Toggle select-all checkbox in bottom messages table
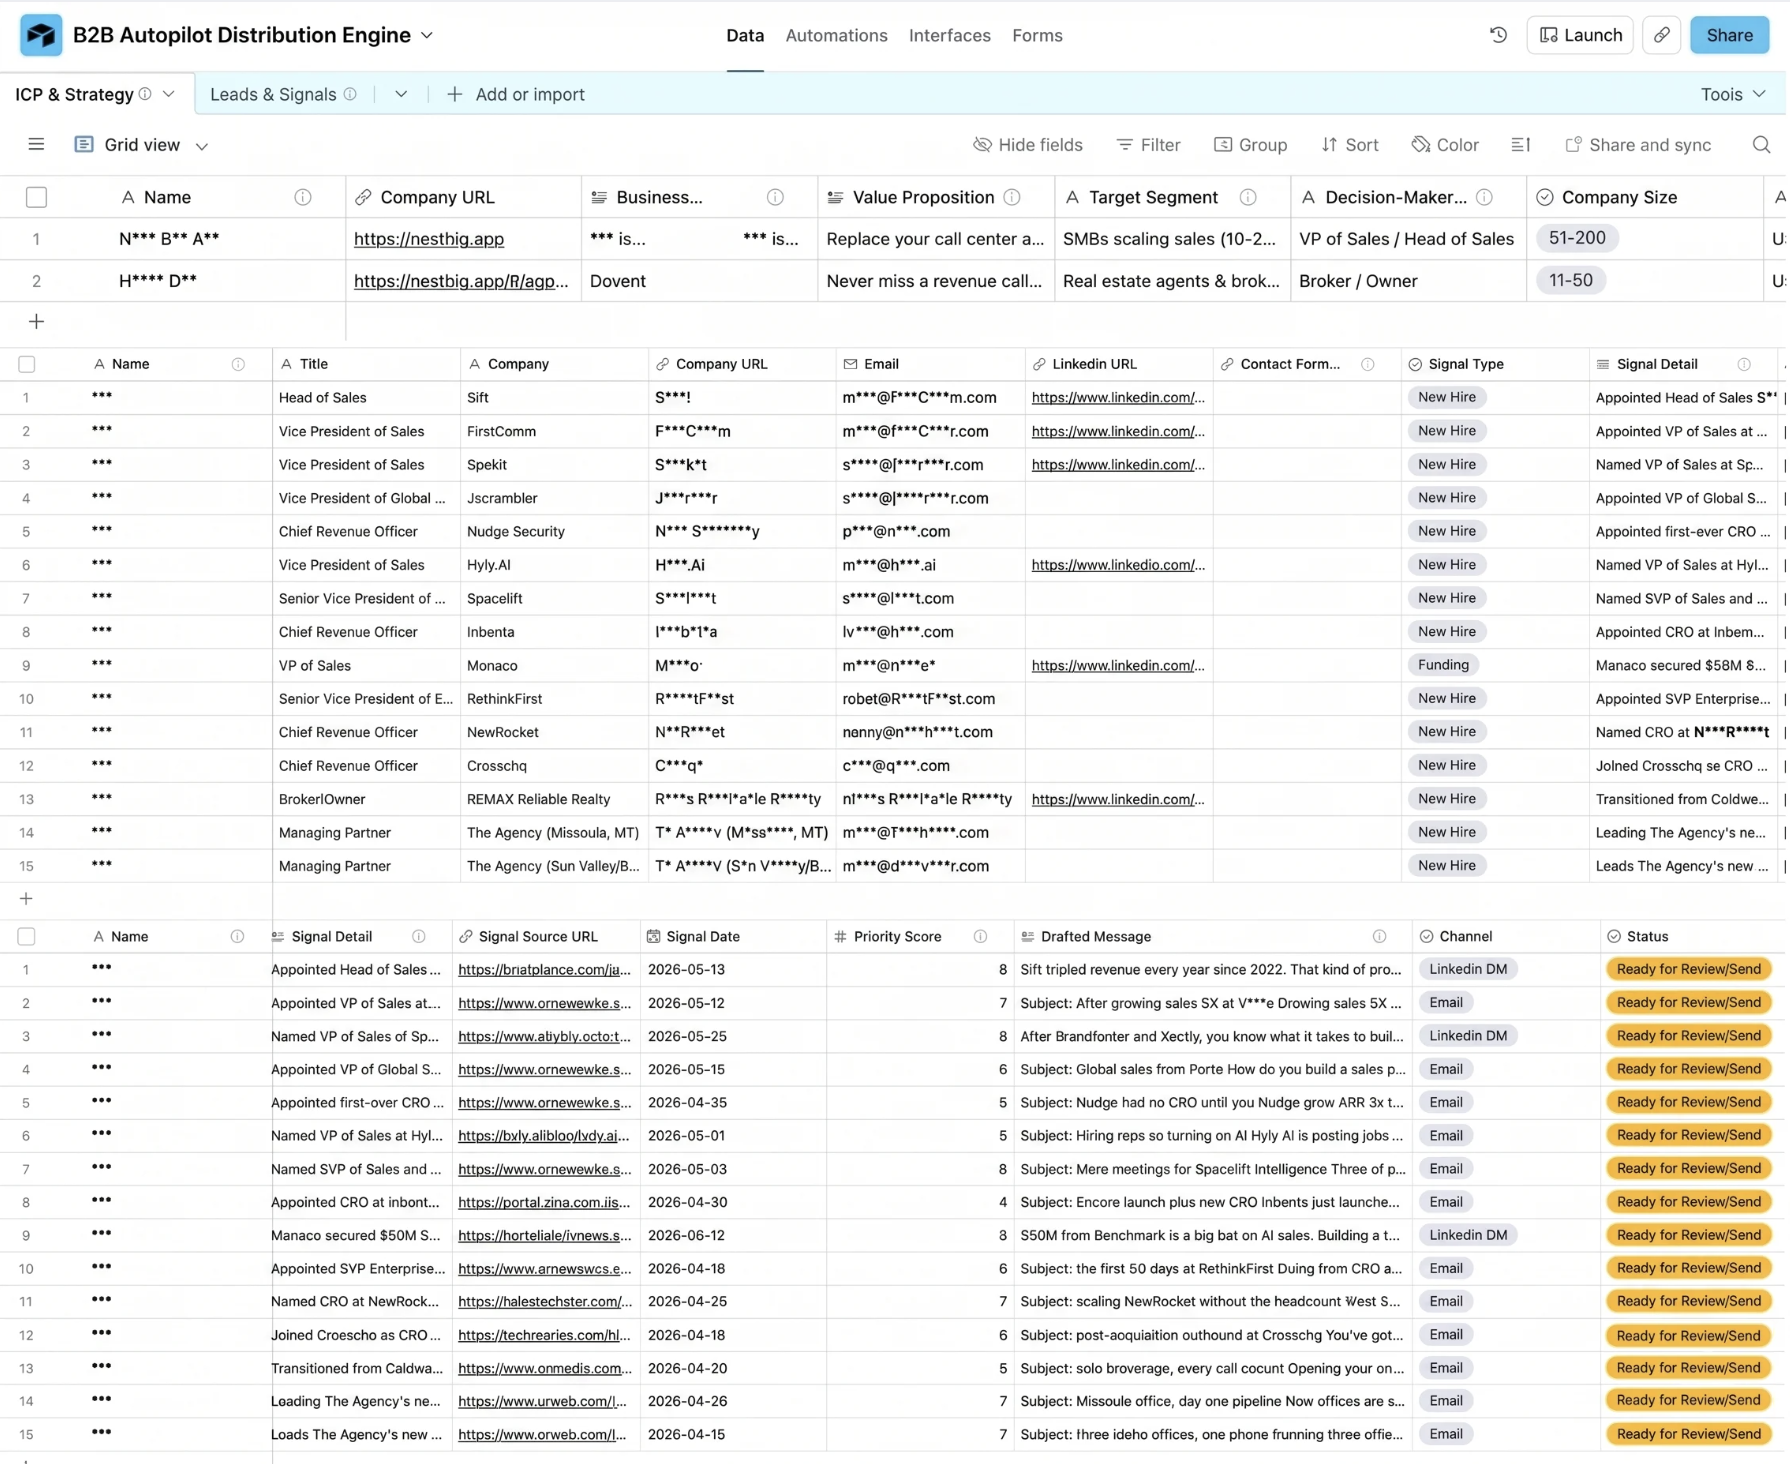 [x=27, y=936]
